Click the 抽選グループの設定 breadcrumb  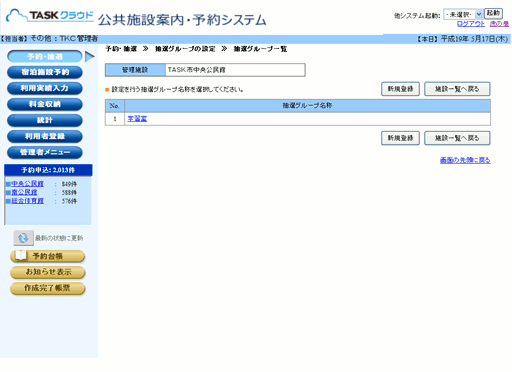(185, 49)
